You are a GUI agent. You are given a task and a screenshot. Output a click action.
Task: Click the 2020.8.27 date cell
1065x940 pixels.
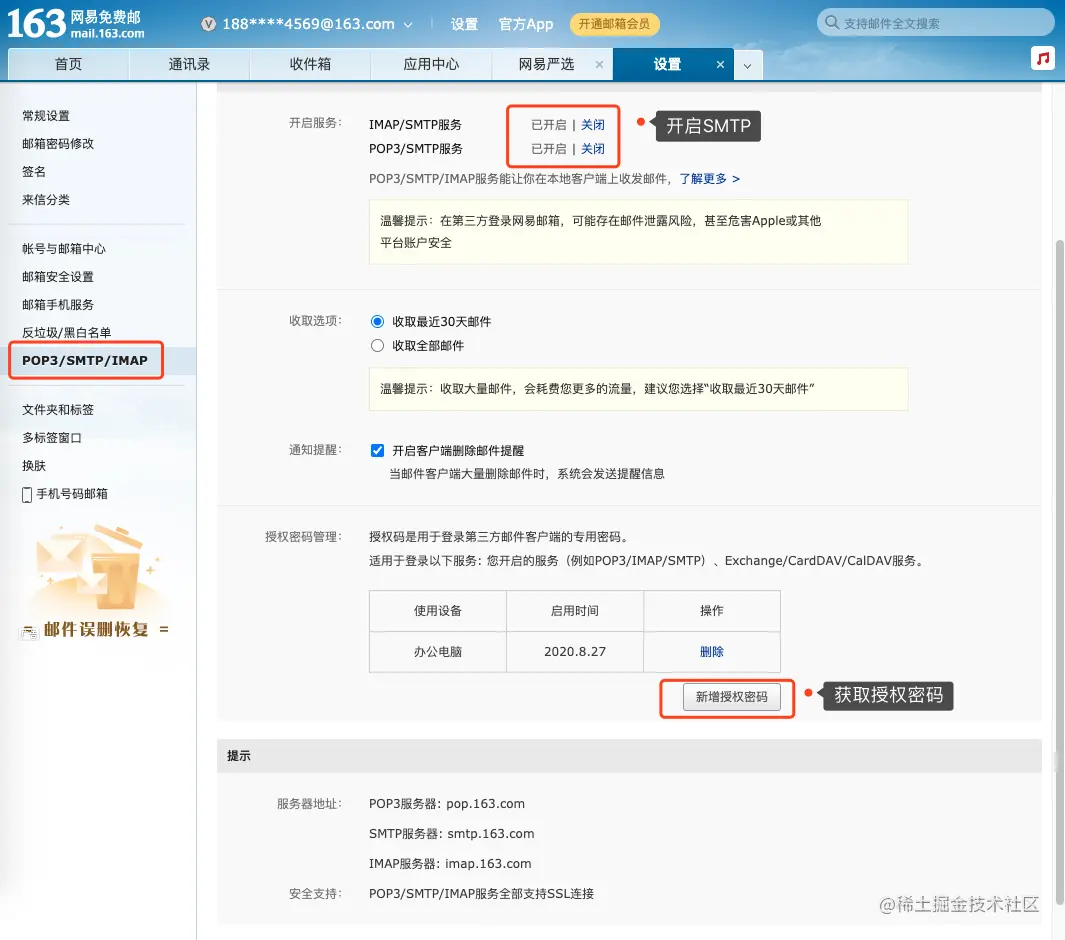pyautogui.click(x=575, y=652)
